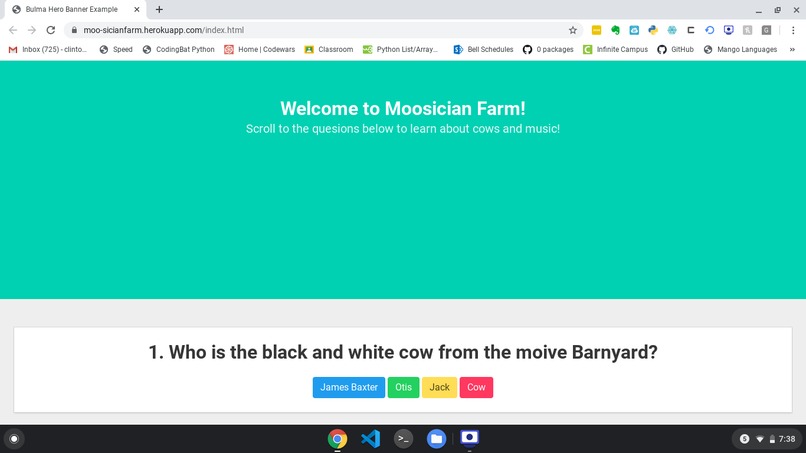Viewport: 806px width, 453px height.
Task: Close the Bulma Hero Banner Example tab
Action: (137, 9)
